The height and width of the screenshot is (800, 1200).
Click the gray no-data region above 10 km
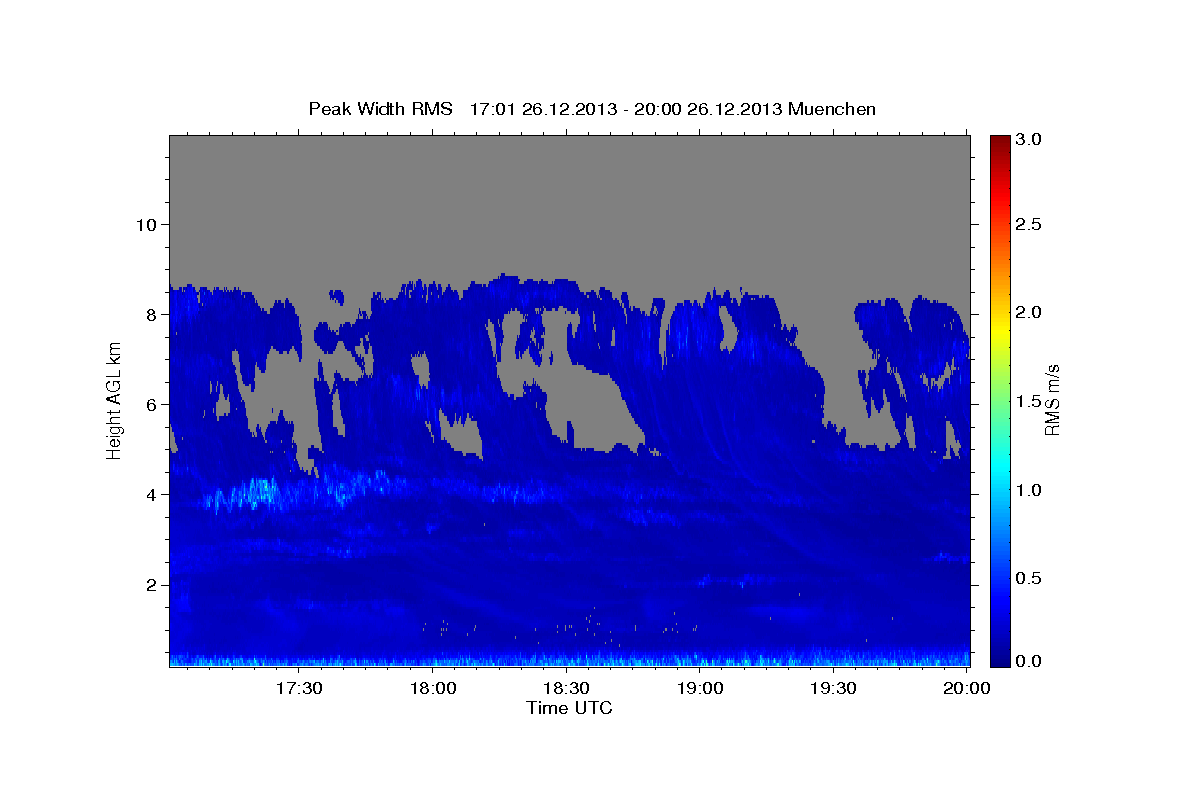point(570,178)
